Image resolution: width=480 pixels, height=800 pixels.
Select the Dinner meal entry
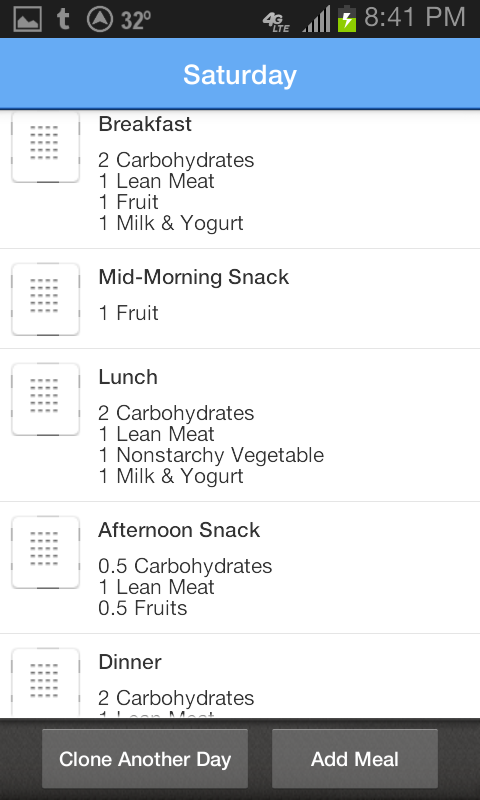click(x=240, y=676)
